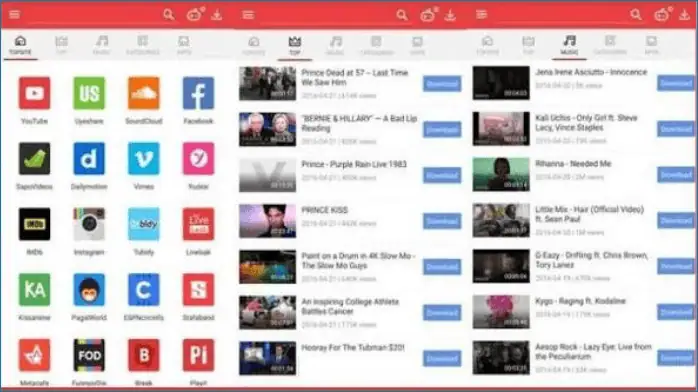The image size is (698, 392).
Task: Open 'Jena Irene Asciutto - Innocence' title
Action: [591, 72]
